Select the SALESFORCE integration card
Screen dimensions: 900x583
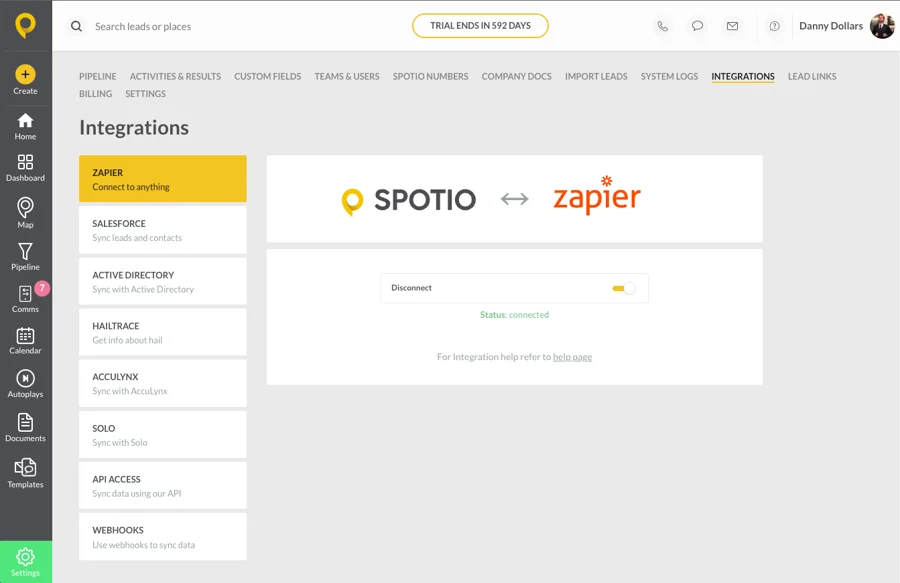click(163, 230)
